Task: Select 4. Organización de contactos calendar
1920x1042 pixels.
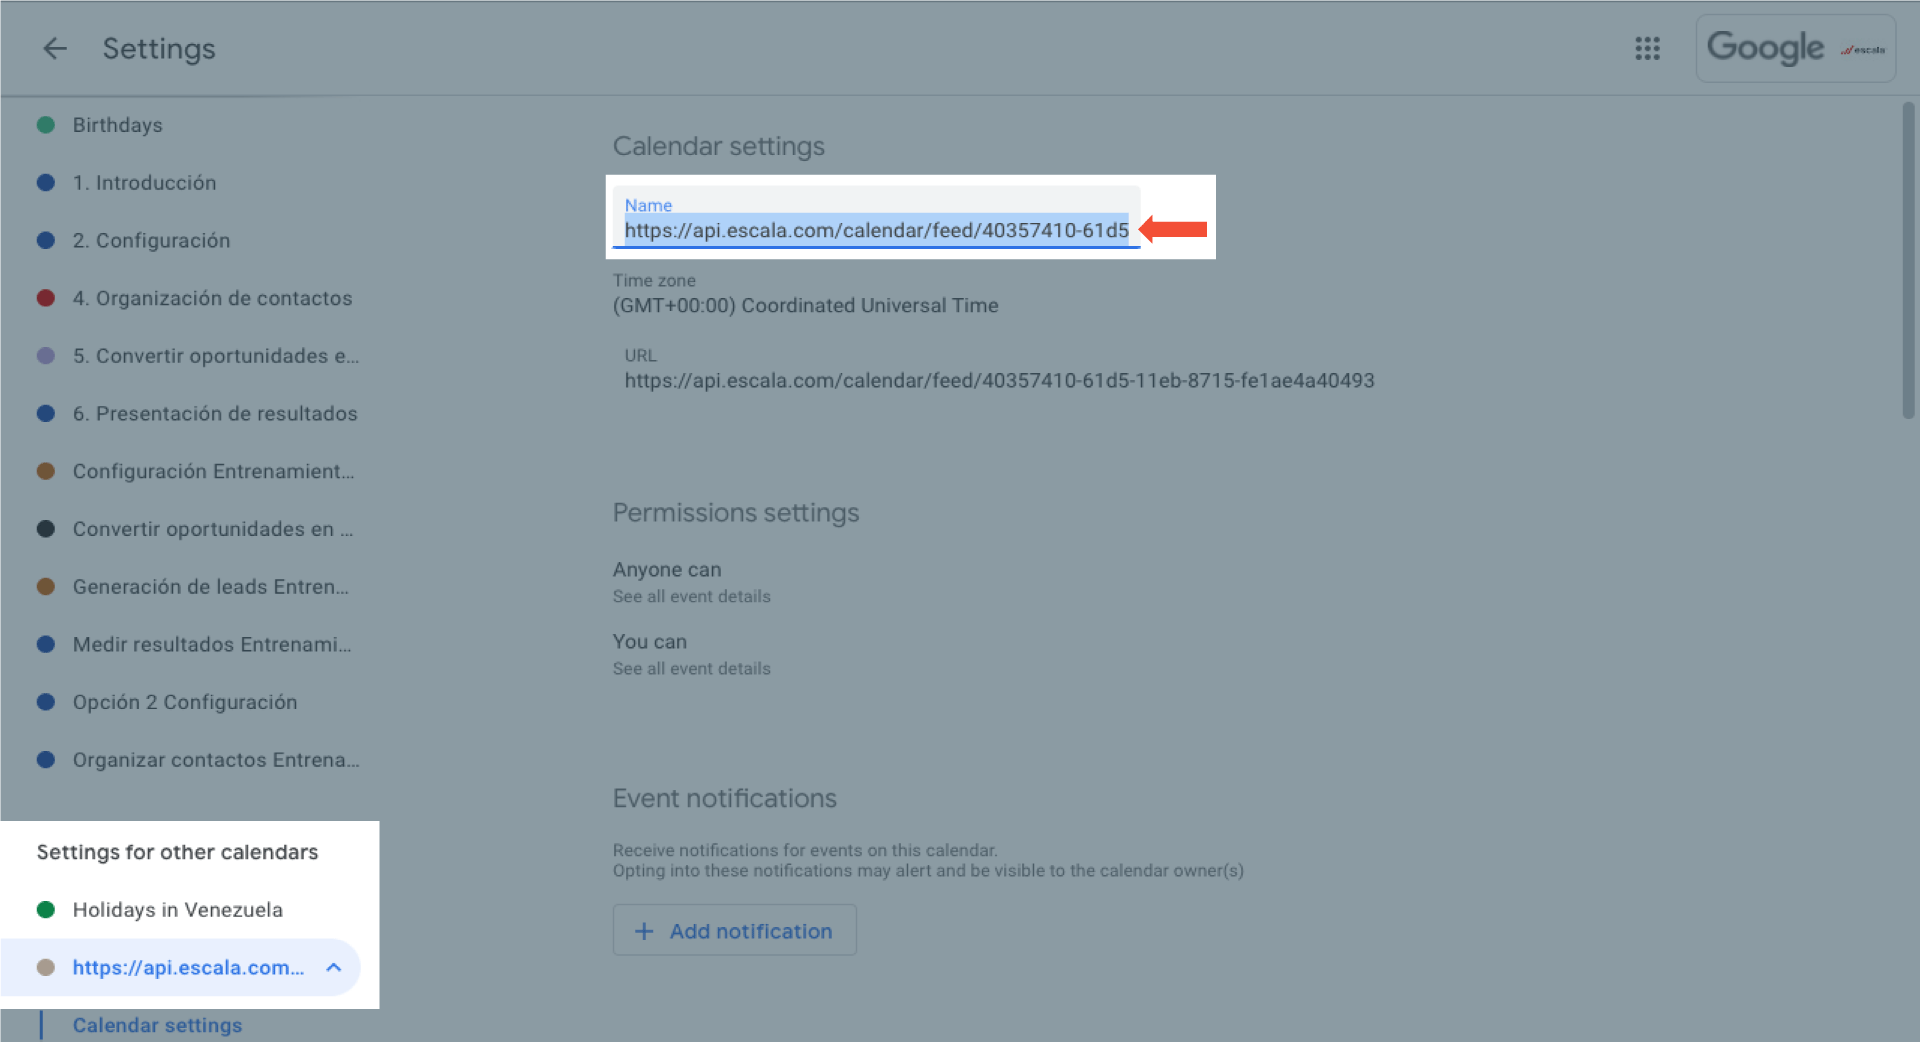Action: point(212,298)
